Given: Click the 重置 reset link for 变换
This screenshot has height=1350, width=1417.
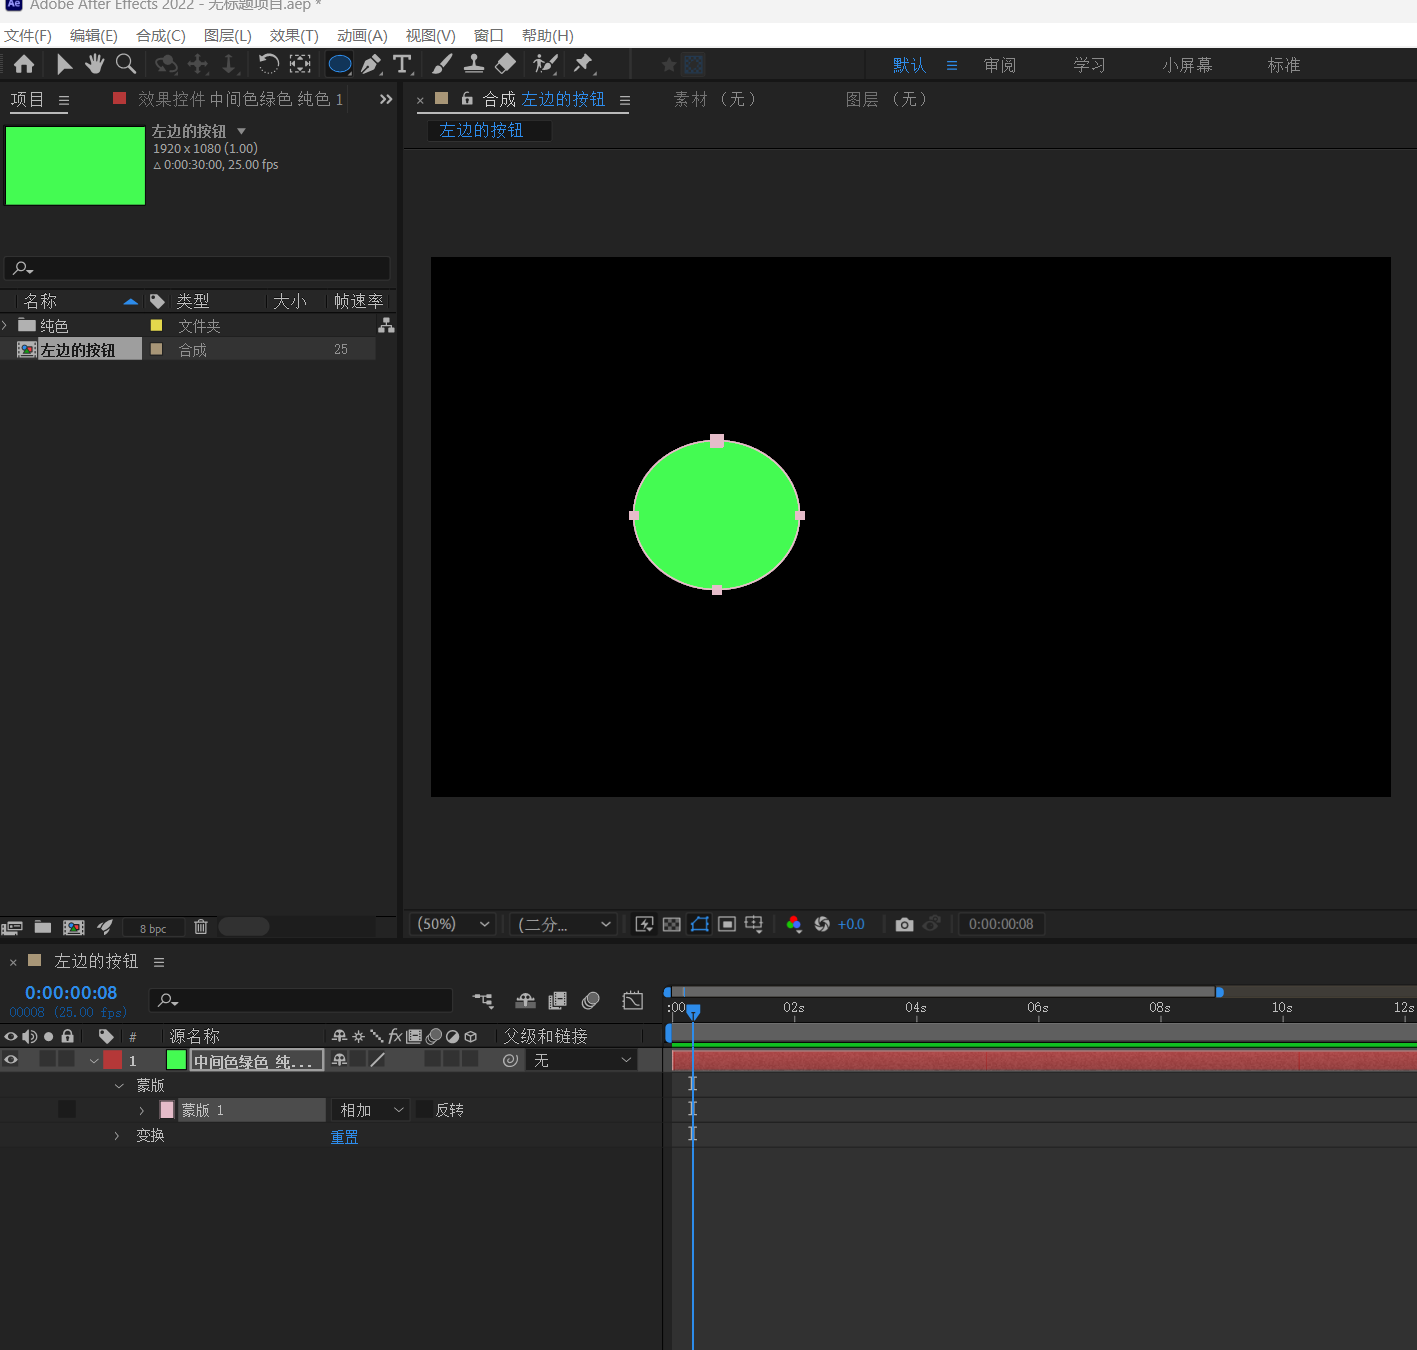Looking at the screenshot, I should pyautogui.click(x=345, y=1137).
